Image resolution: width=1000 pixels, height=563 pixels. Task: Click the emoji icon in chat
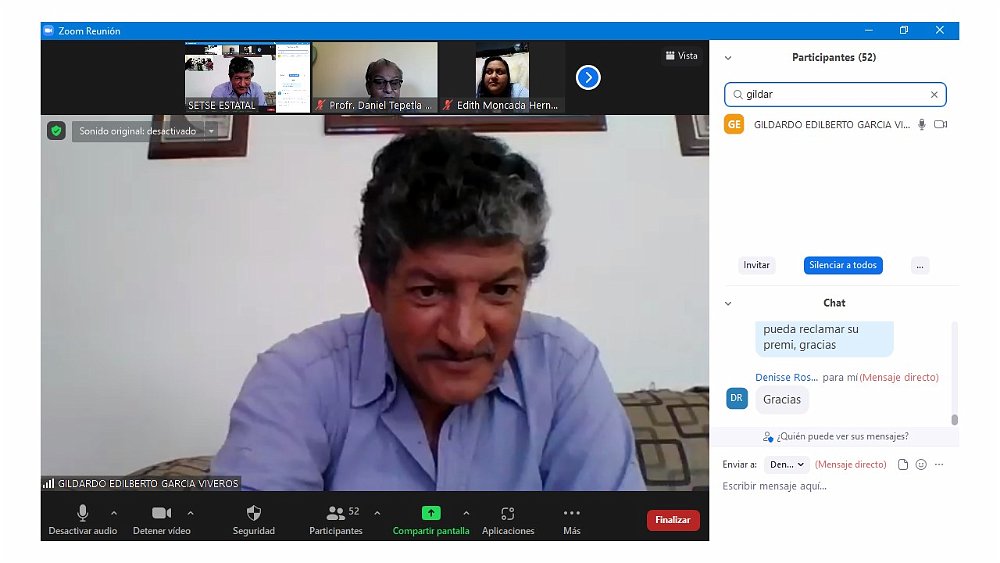click(x=921, y=465)
